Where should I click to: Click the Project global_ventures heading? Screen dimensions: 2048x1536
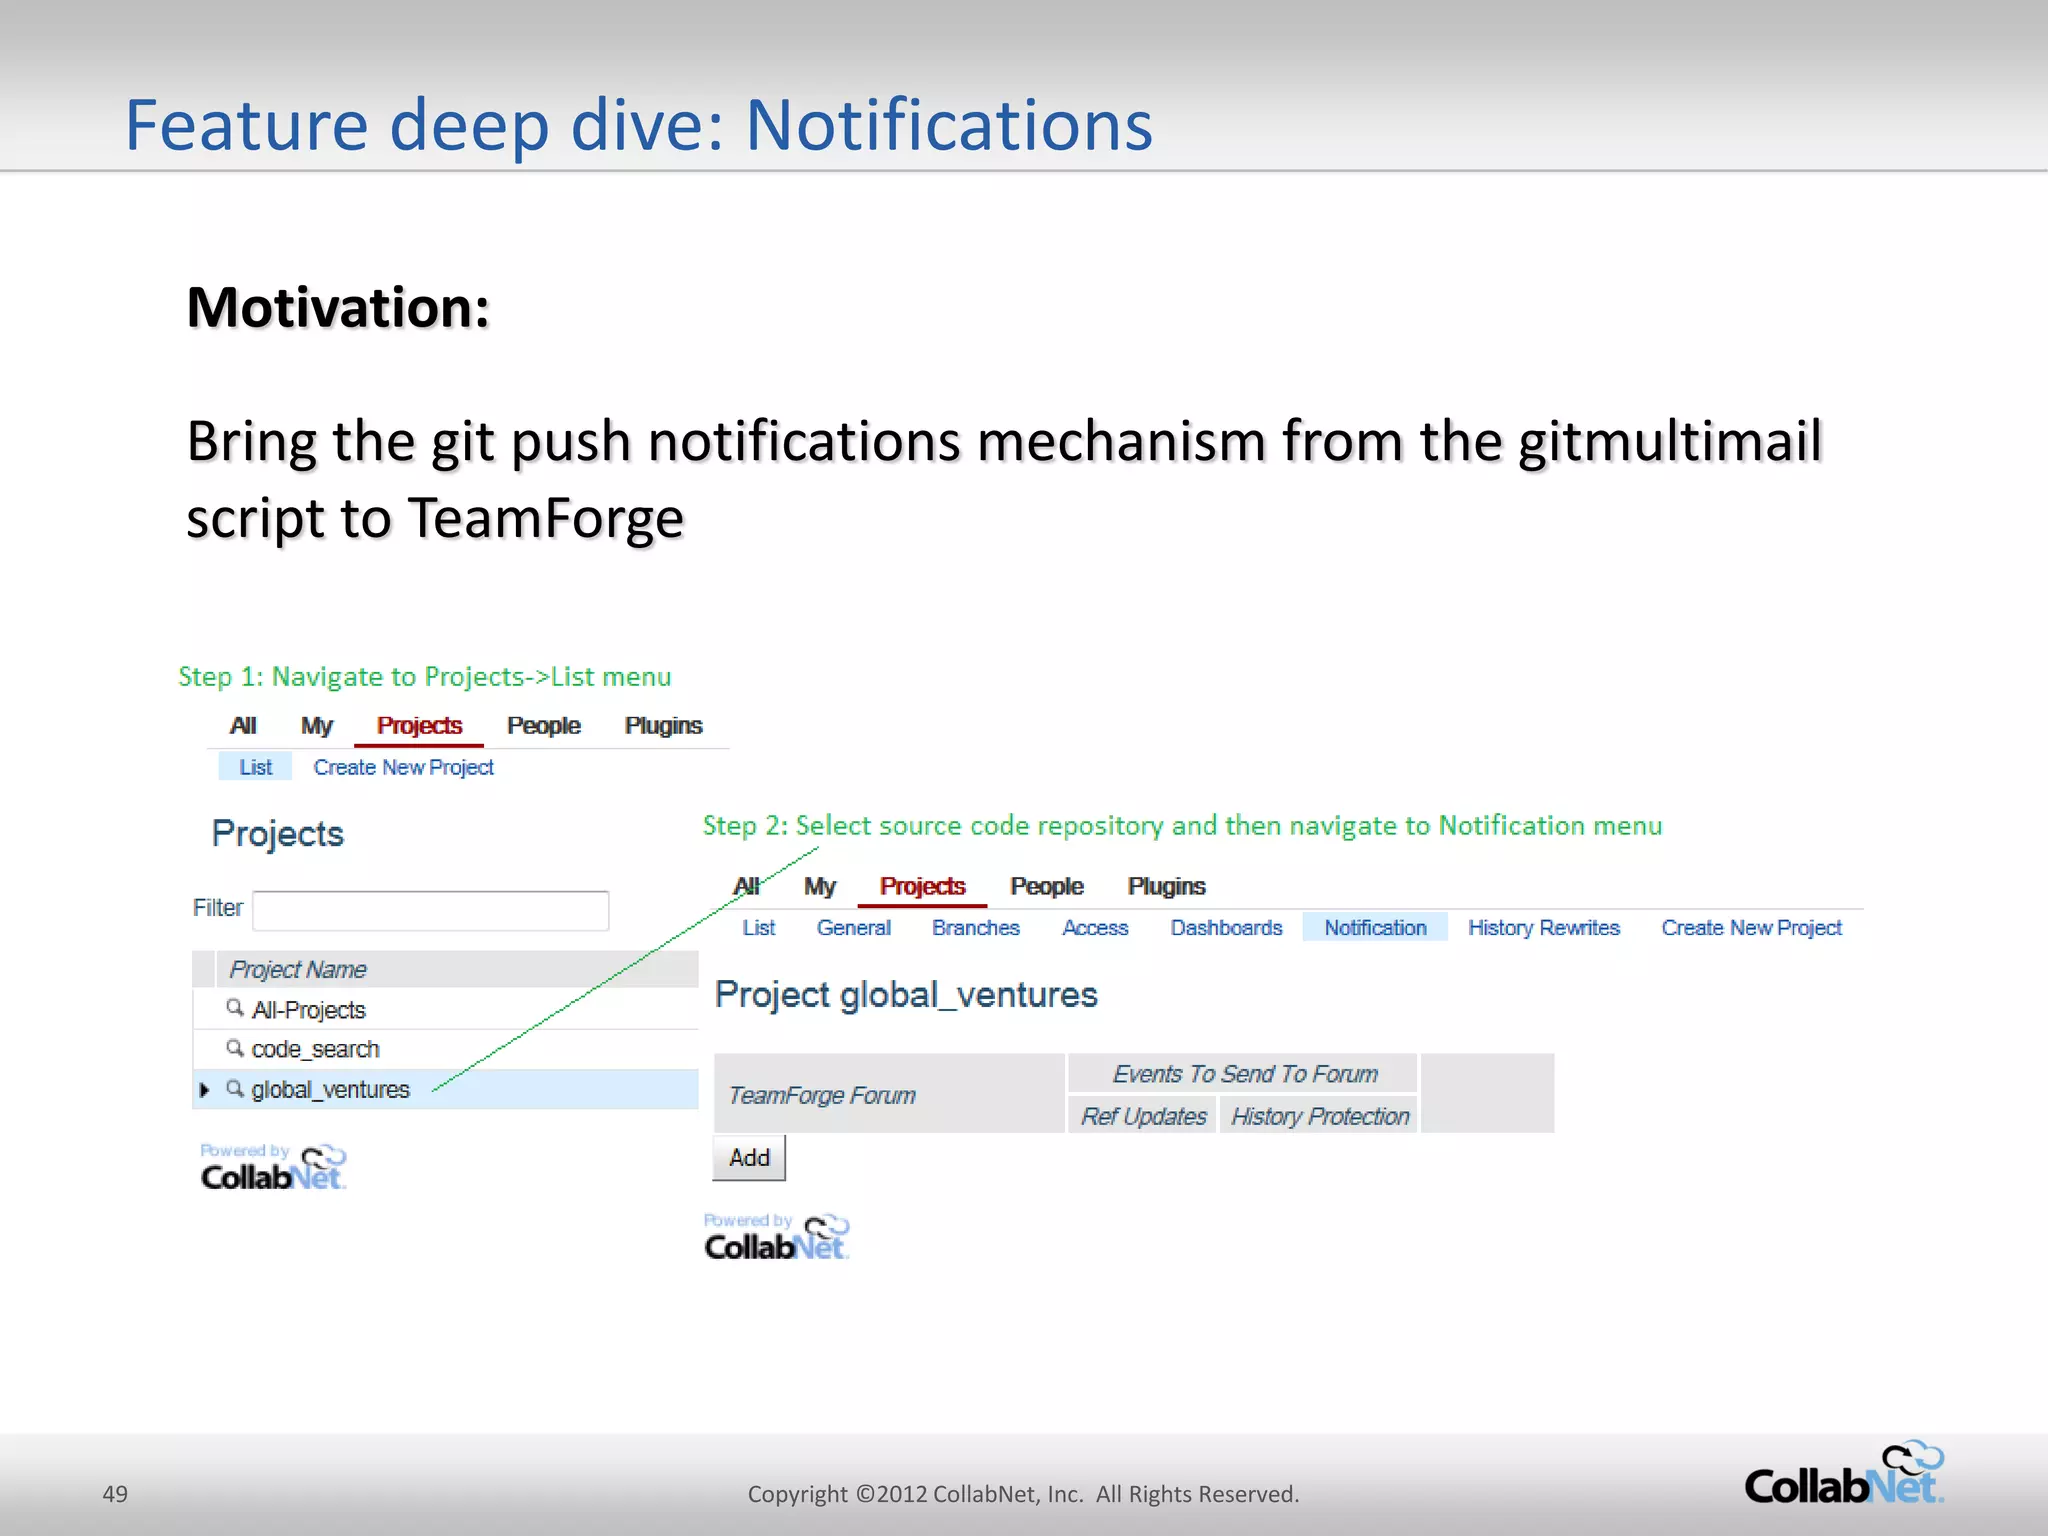point(906,995)
